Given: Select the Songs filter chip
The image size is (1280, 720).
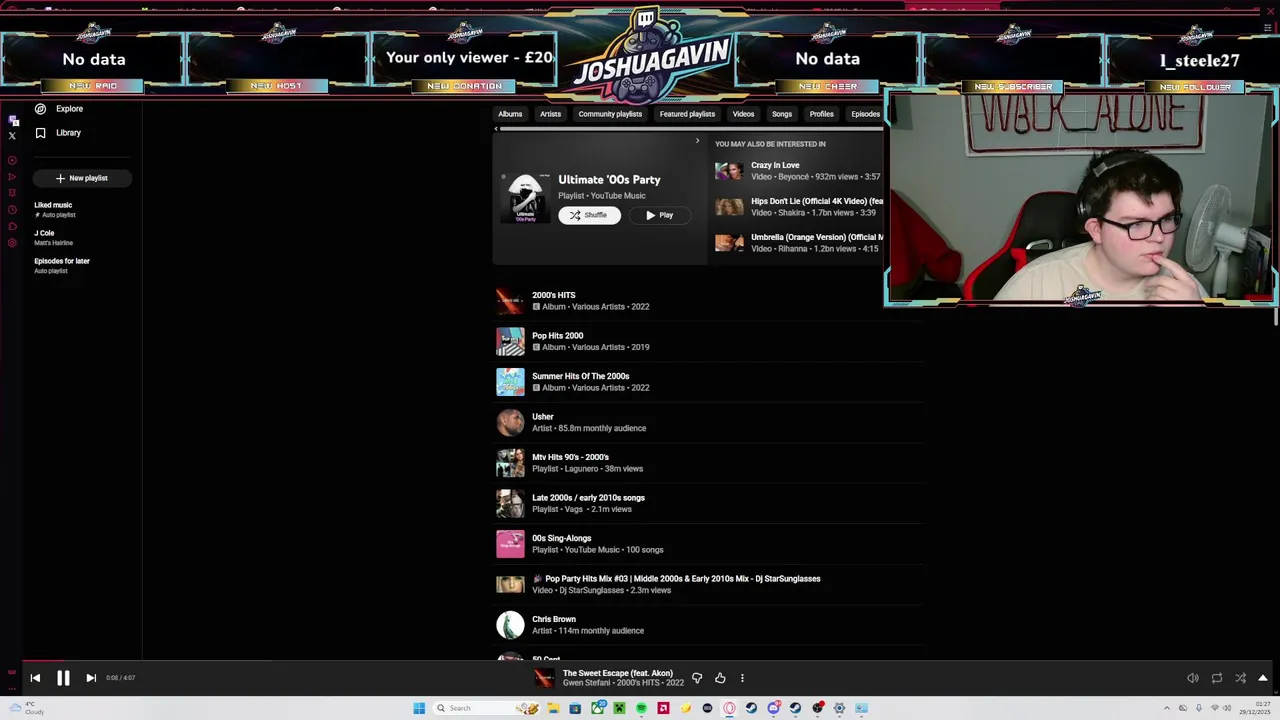Looking at the screenshot, I should coord(782,114).
